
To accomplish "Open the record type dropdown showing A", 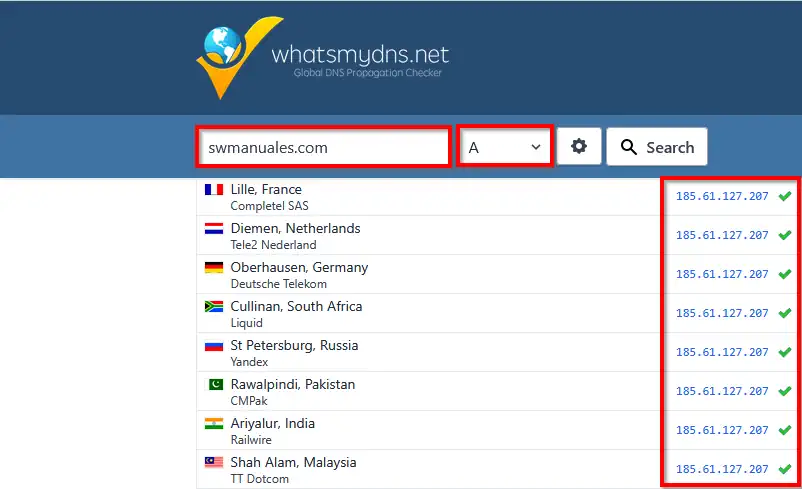I will coord(504,147).
